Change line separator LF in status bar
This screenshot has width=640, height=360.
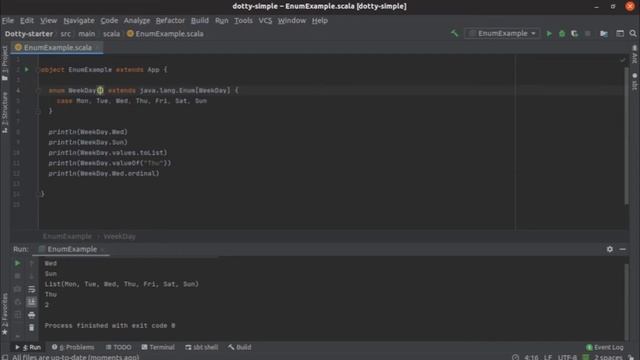[x=547, y=357]
